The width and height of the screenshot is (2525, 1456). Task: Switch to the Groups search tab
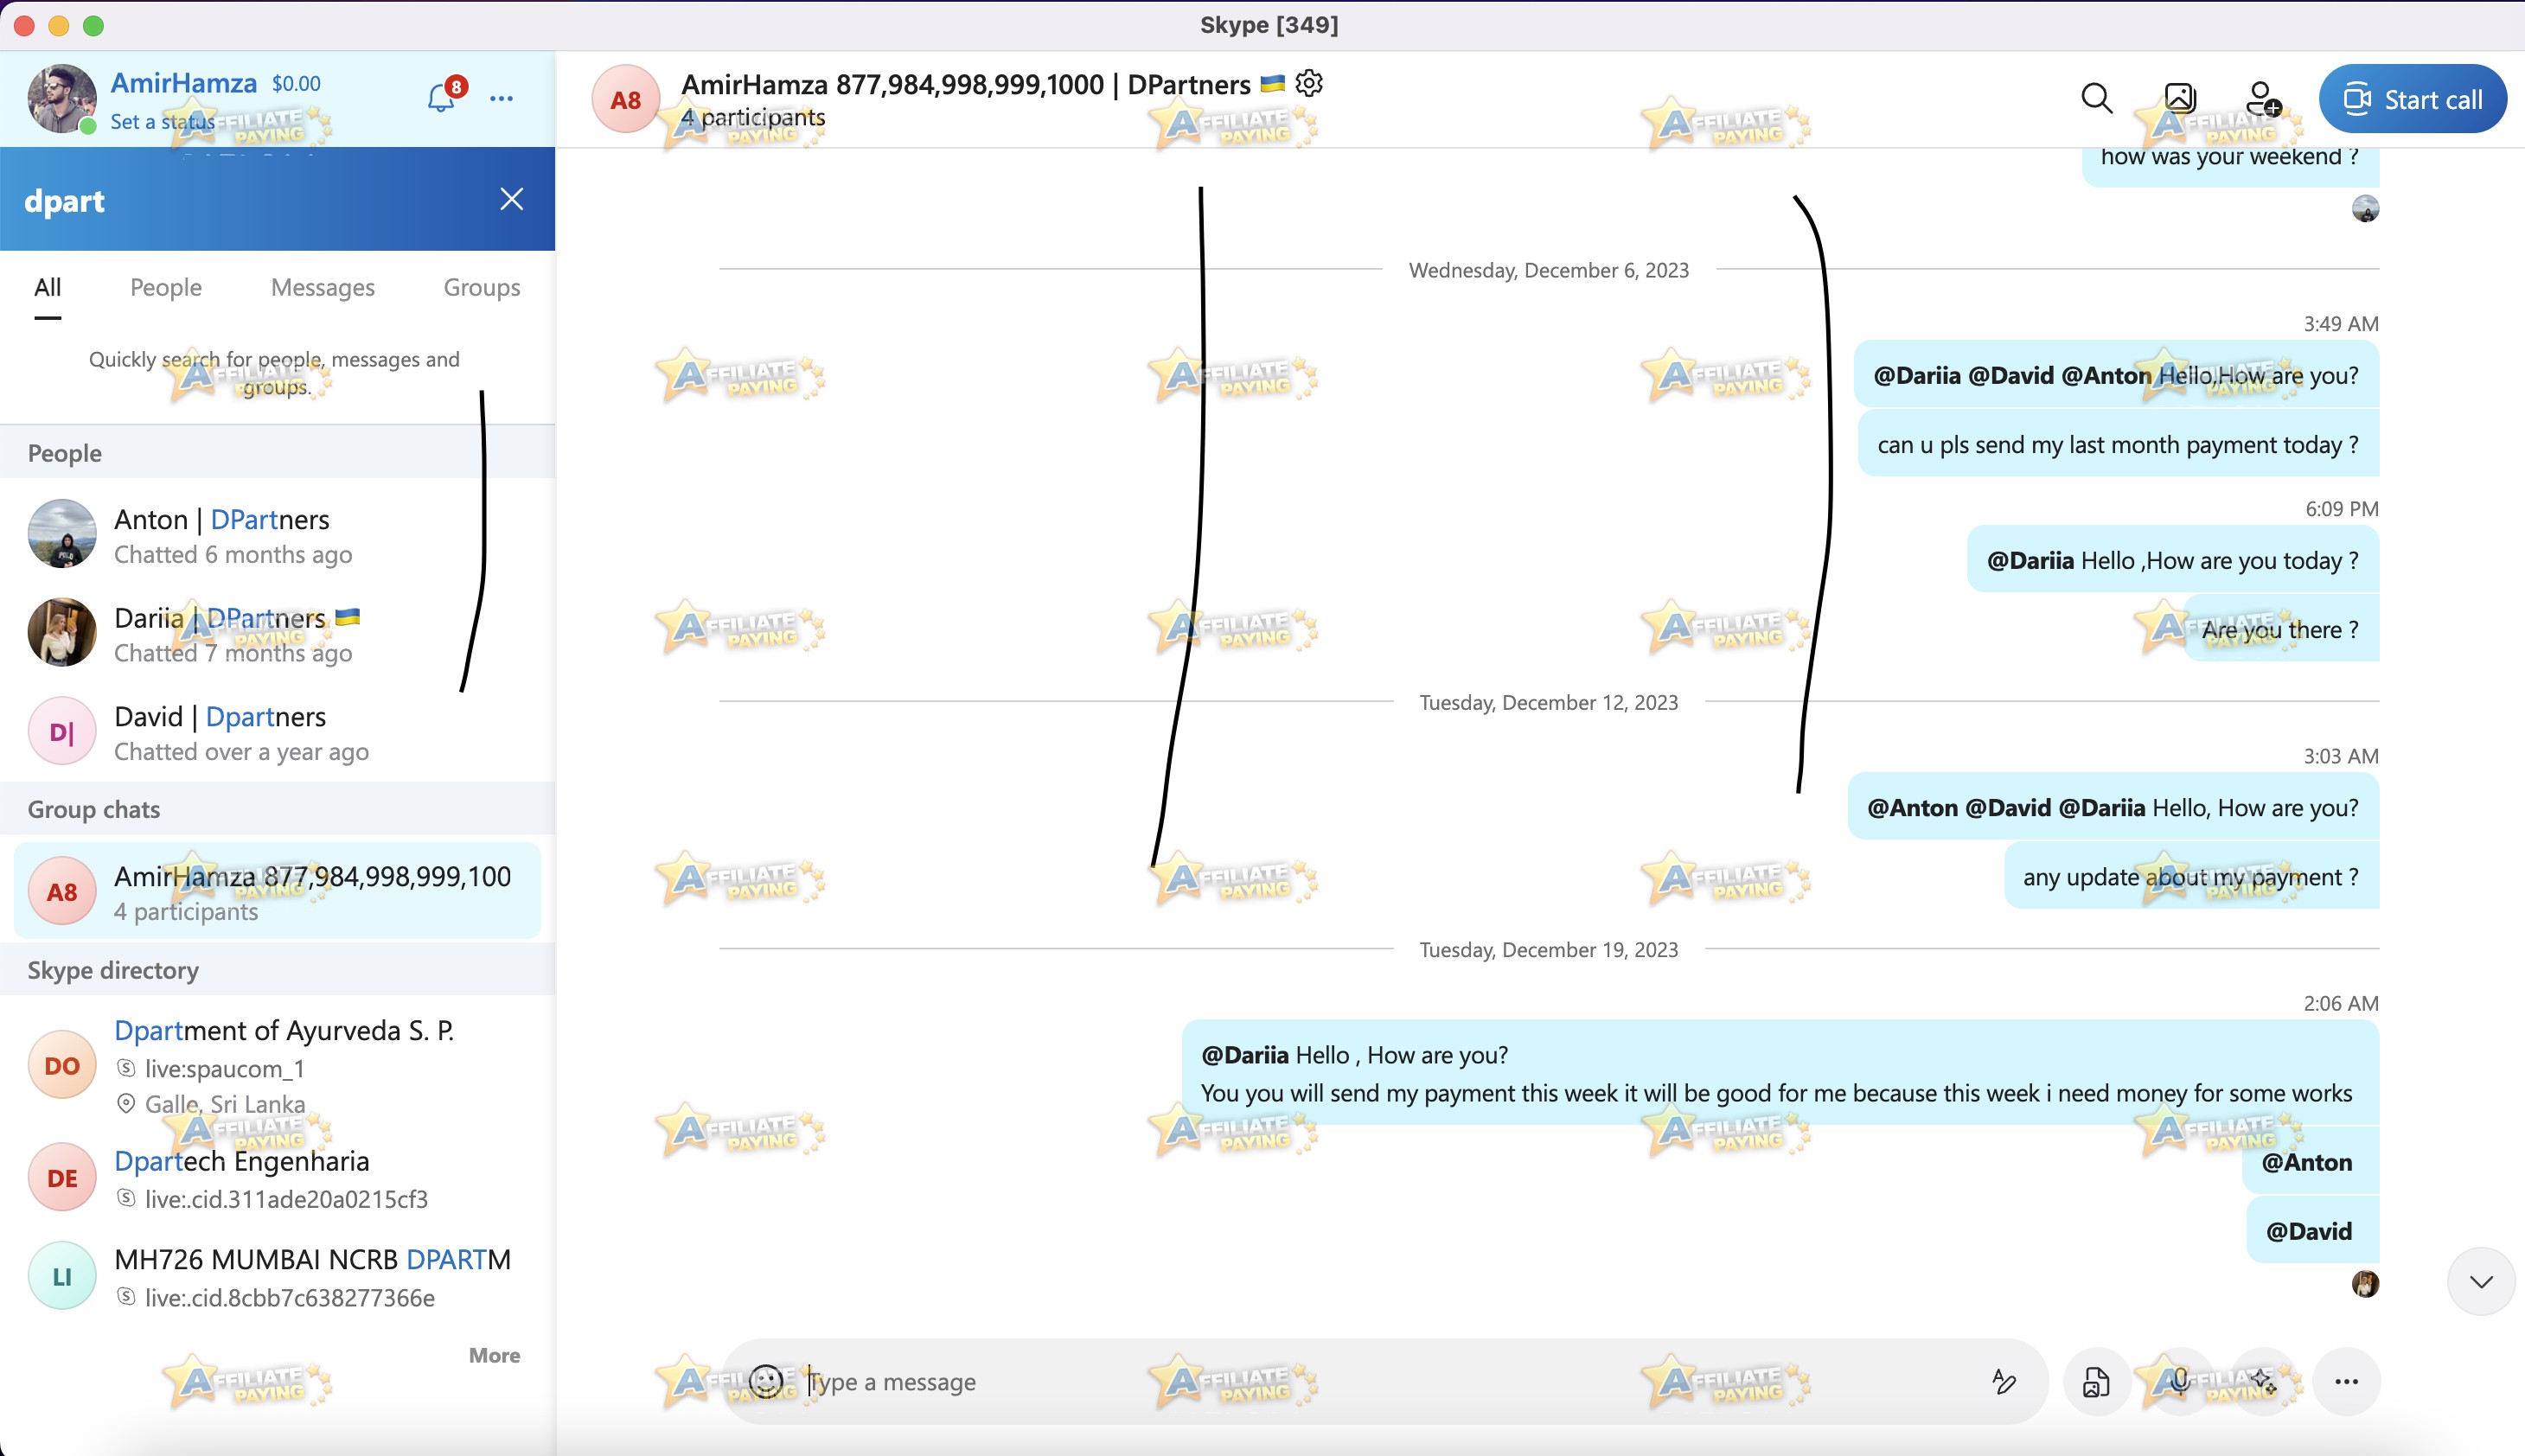482,288
